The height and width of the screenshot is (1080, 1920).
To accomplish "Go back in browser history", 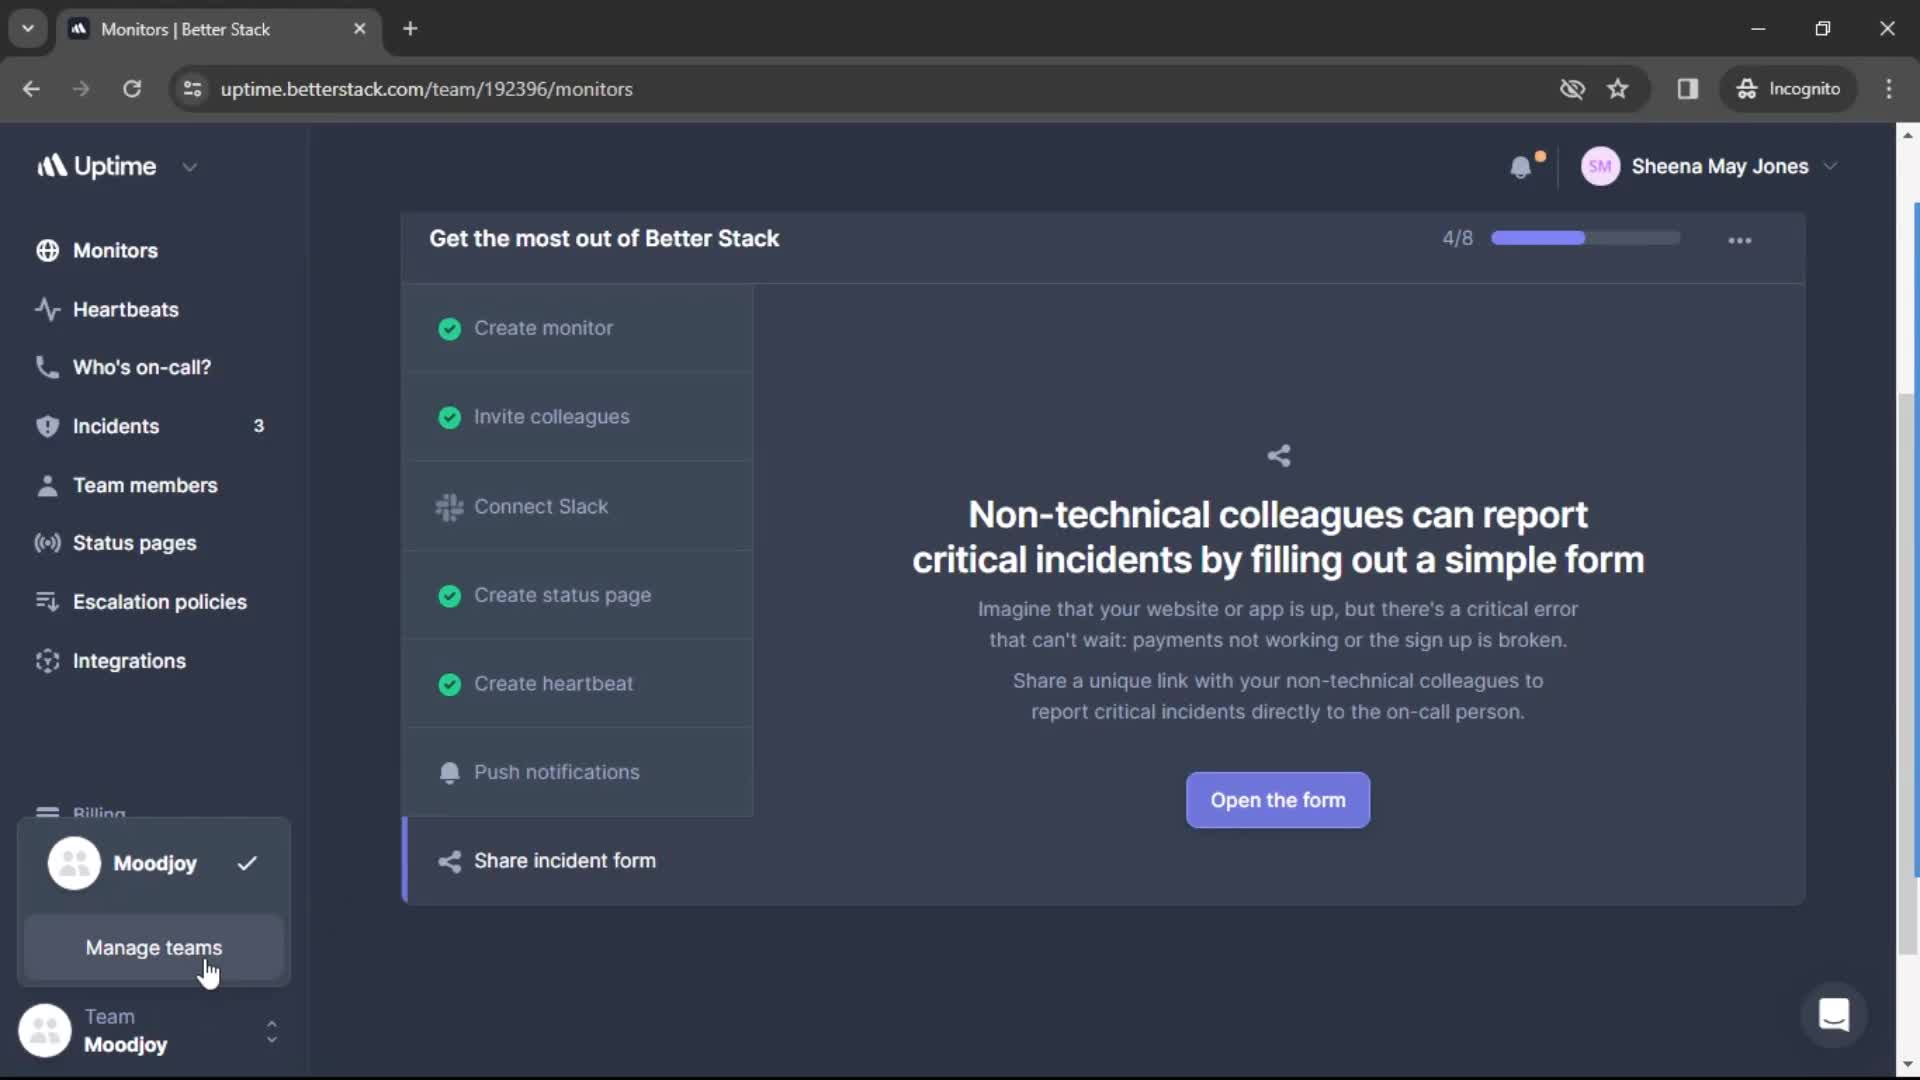I will tap(31, 89).
